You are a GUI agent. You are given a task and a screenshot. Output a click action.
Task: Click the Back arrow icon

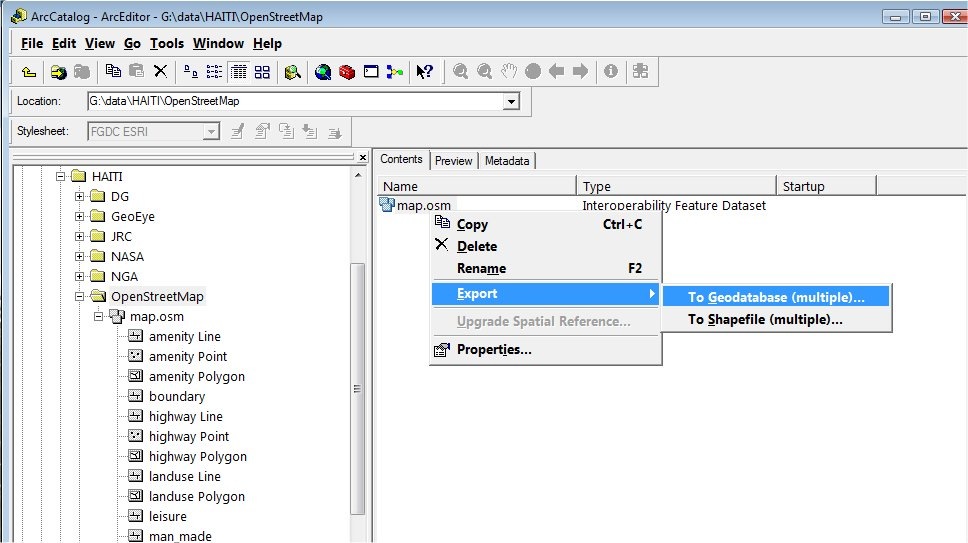(556, 72)
